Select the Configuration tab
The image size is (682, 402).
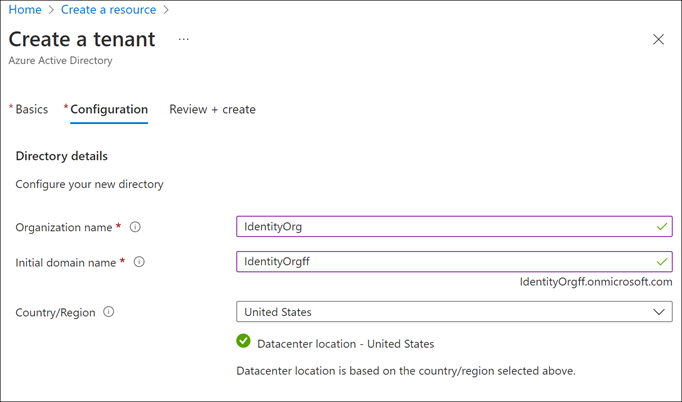click(x=109, y=109)
